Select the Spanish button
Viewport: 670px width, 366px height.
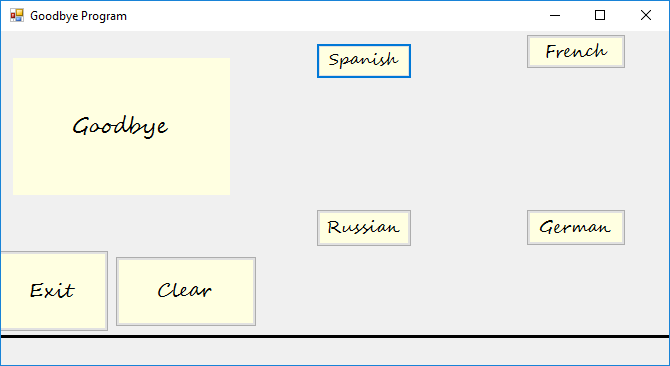(x=364, y=61)
